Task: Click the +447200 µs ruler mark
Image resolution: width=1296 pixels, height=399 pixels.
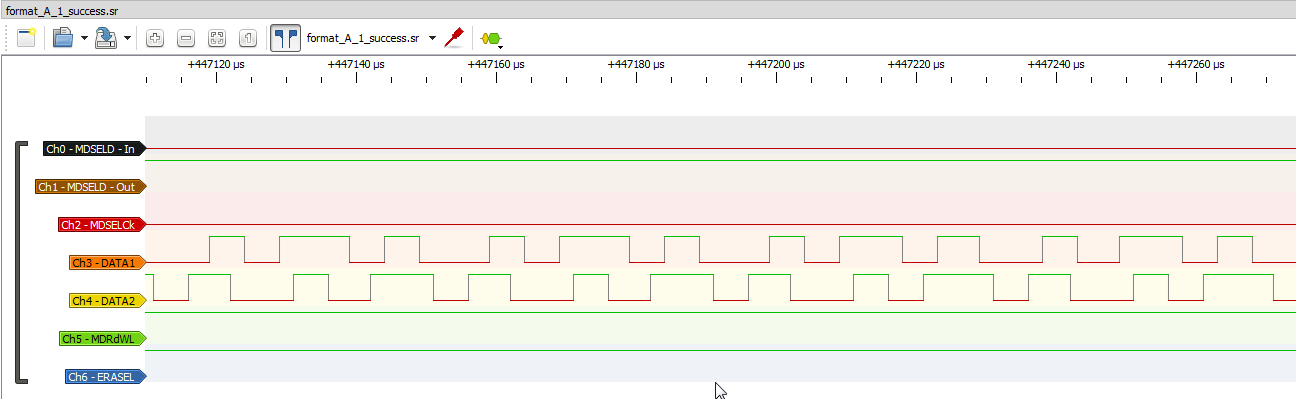Action: tap(776, 64)
